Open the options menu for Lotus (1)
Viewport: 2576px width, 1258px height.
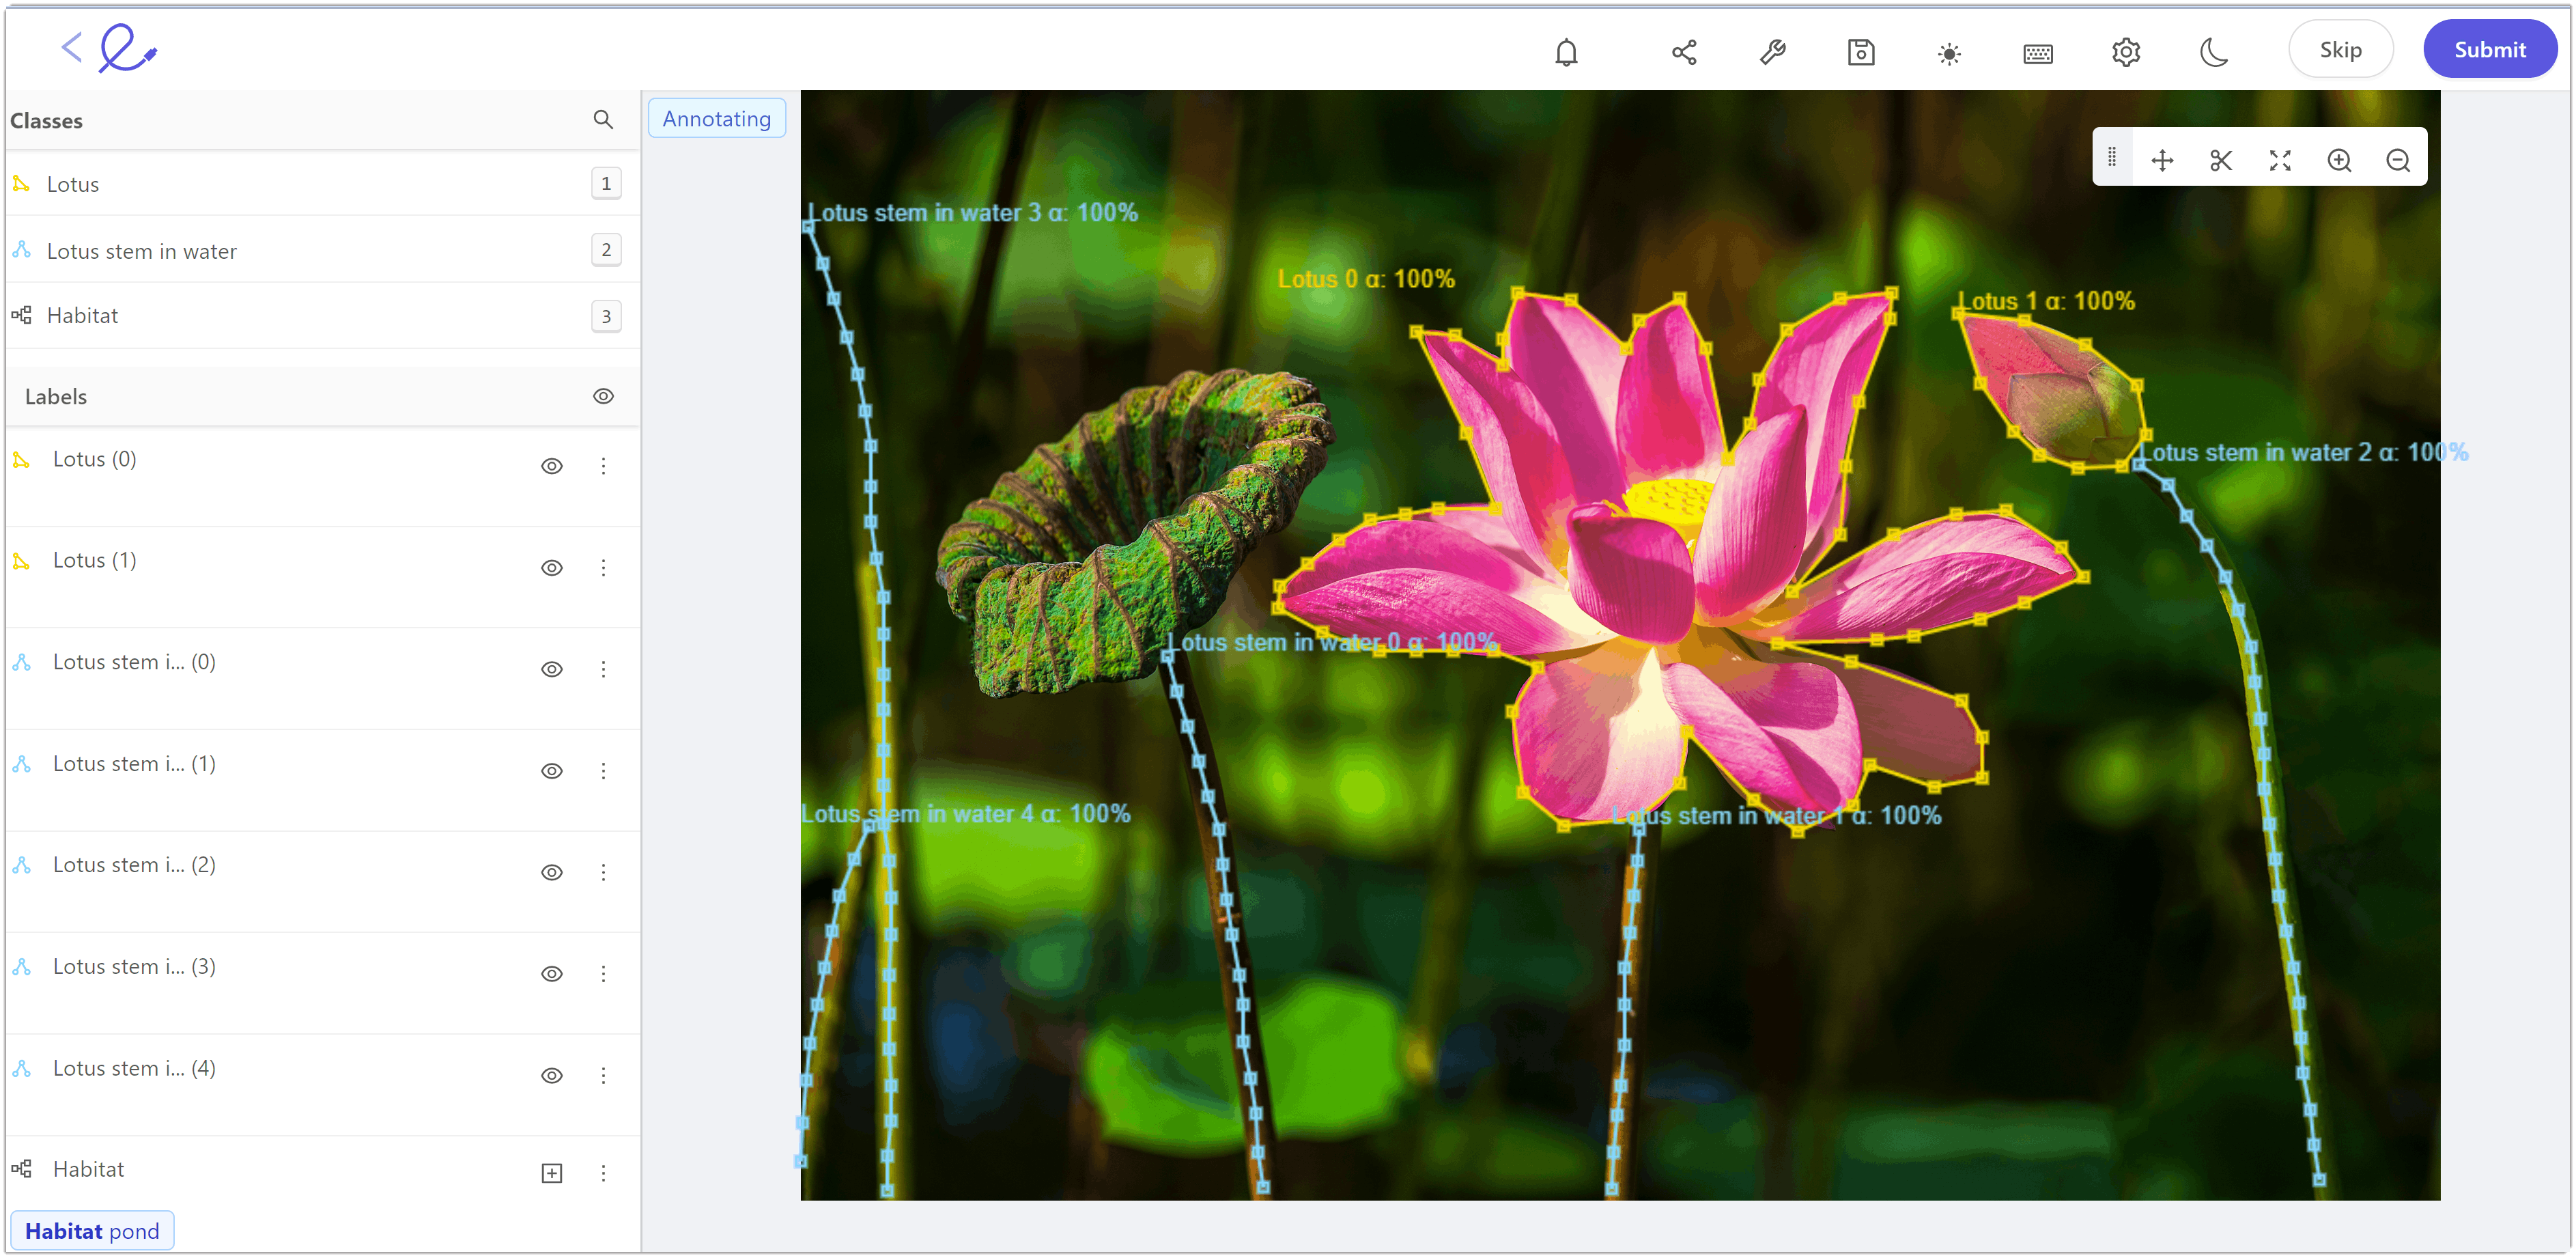point(604,567)
